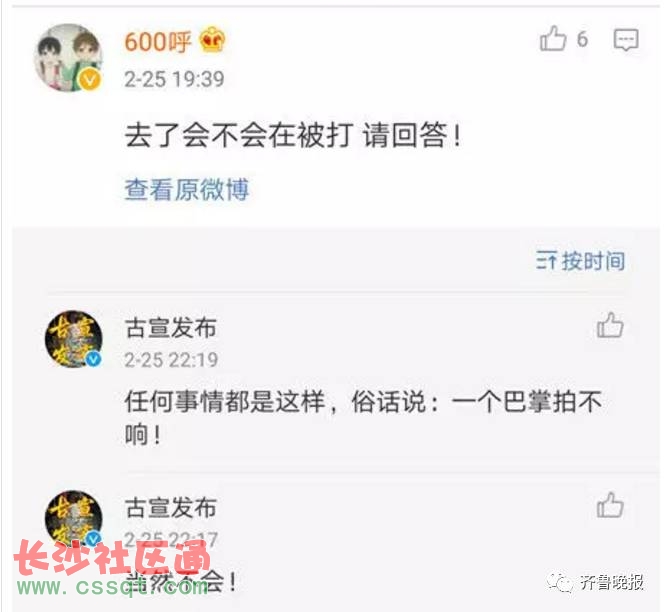Open 古宣发布 username on second reply

(170, 508)
